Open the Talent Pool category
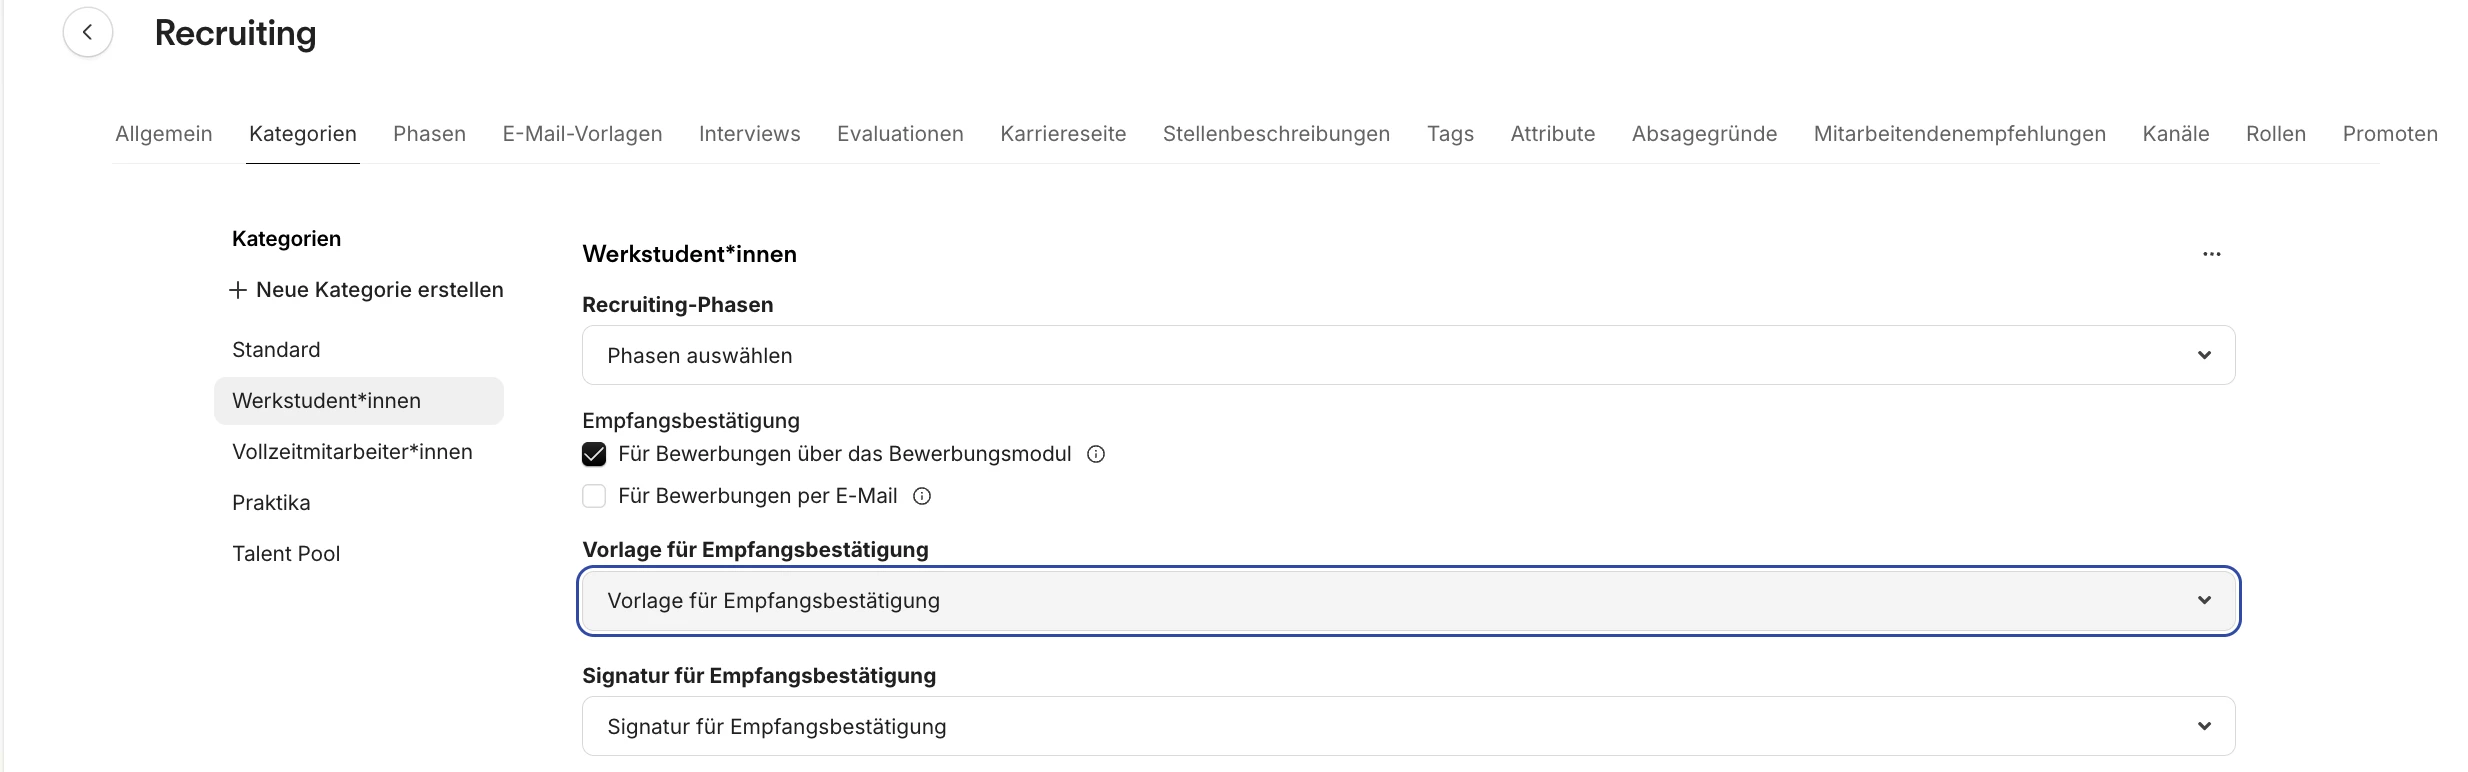2468x772 pixels. pos(286,554)
